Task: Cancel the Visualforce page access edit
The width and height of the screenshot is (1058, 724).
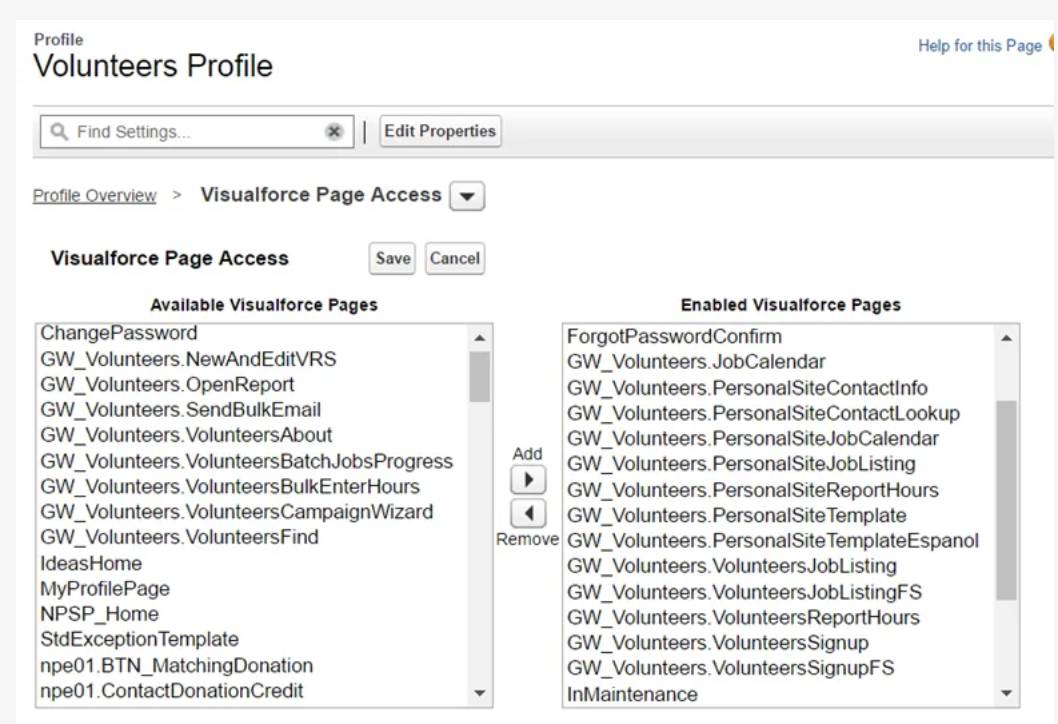Action: [455, 258]
